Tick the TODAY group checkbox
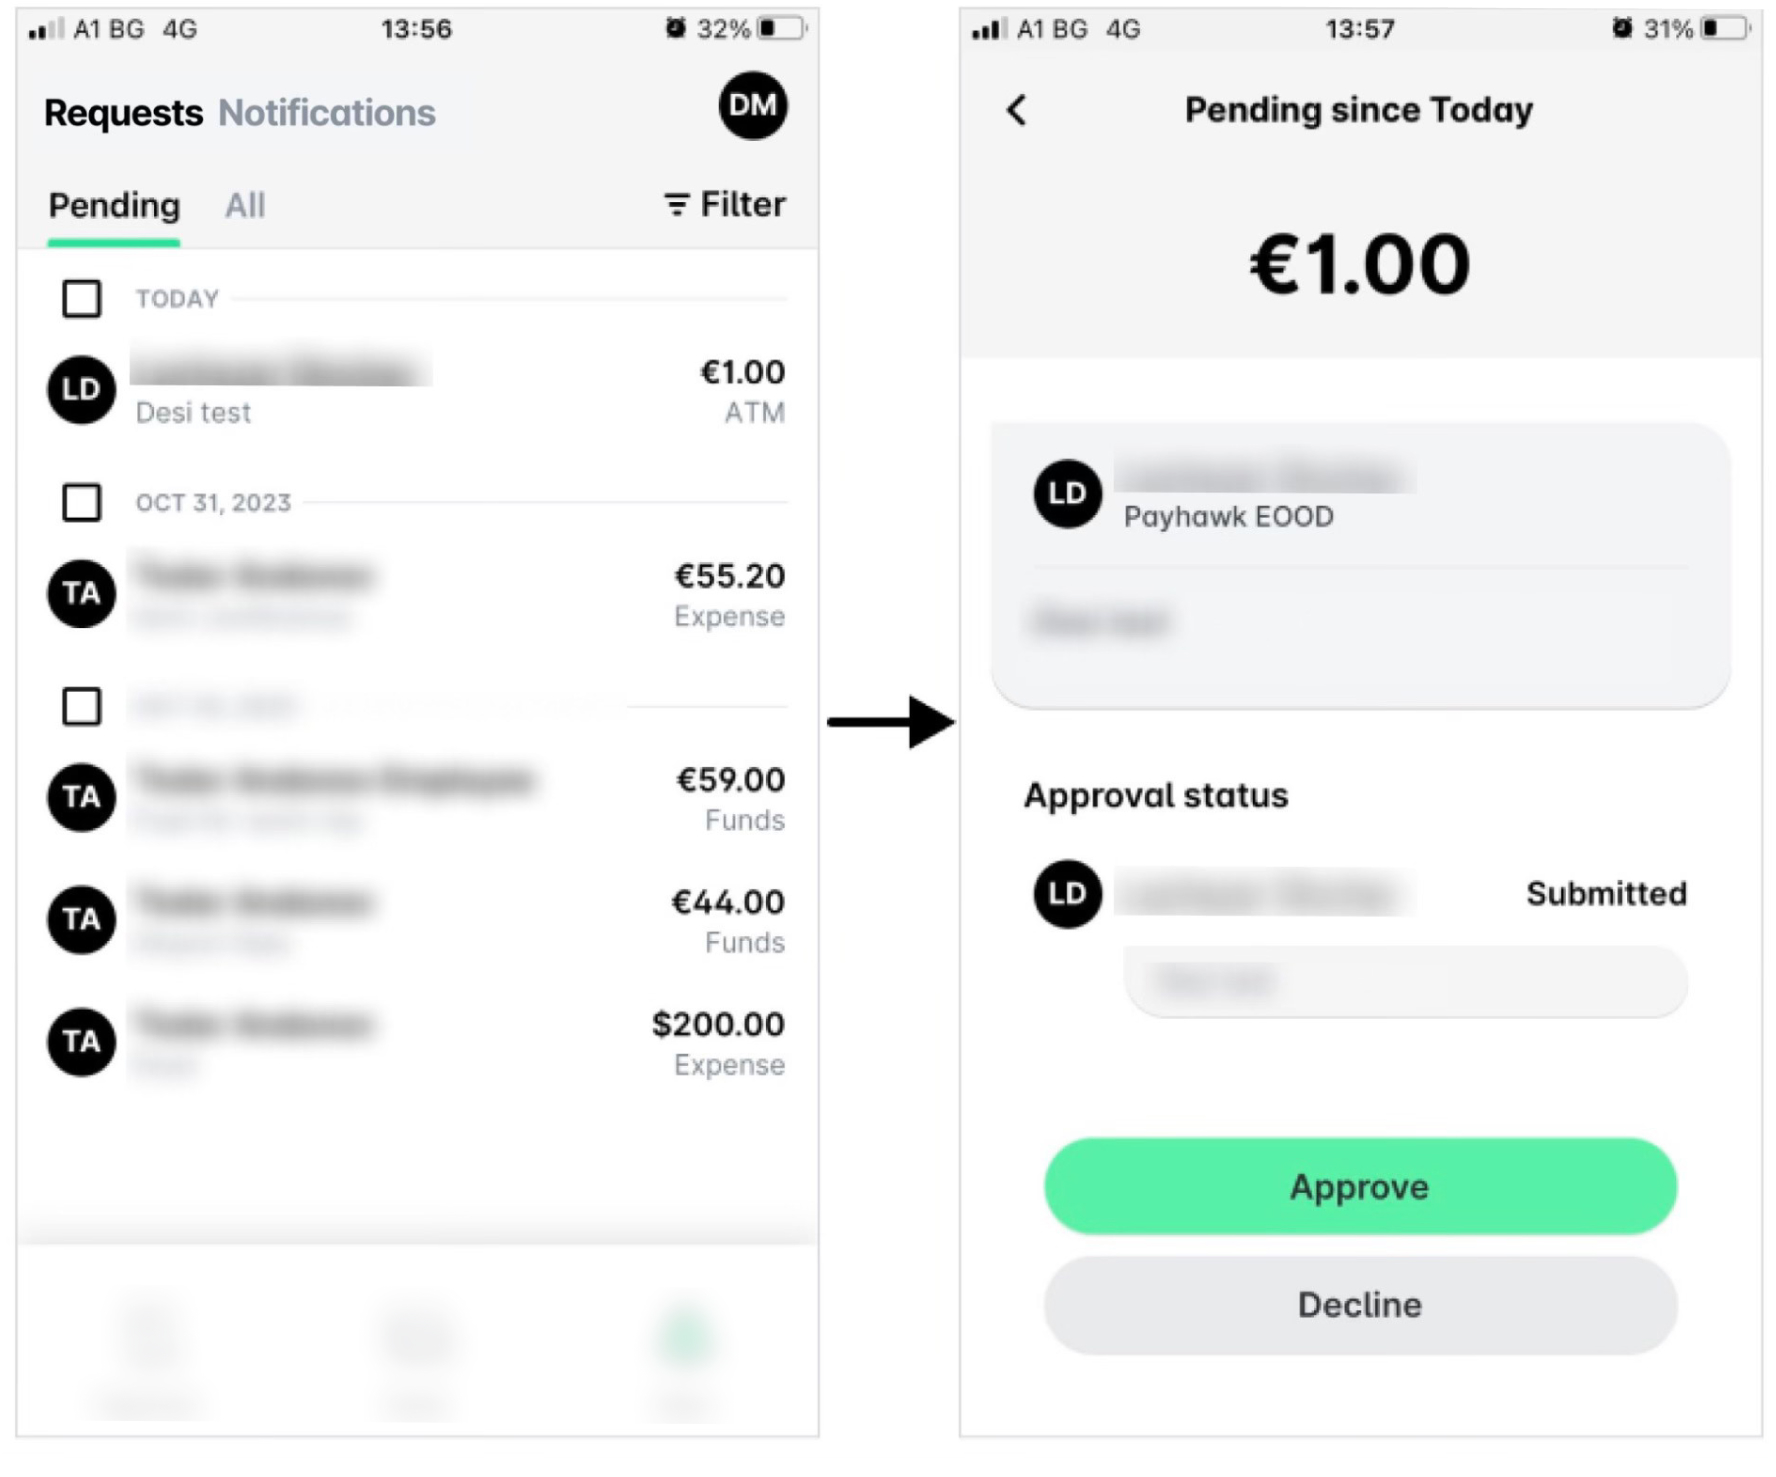The image size is (1776, 1477). 81,298
